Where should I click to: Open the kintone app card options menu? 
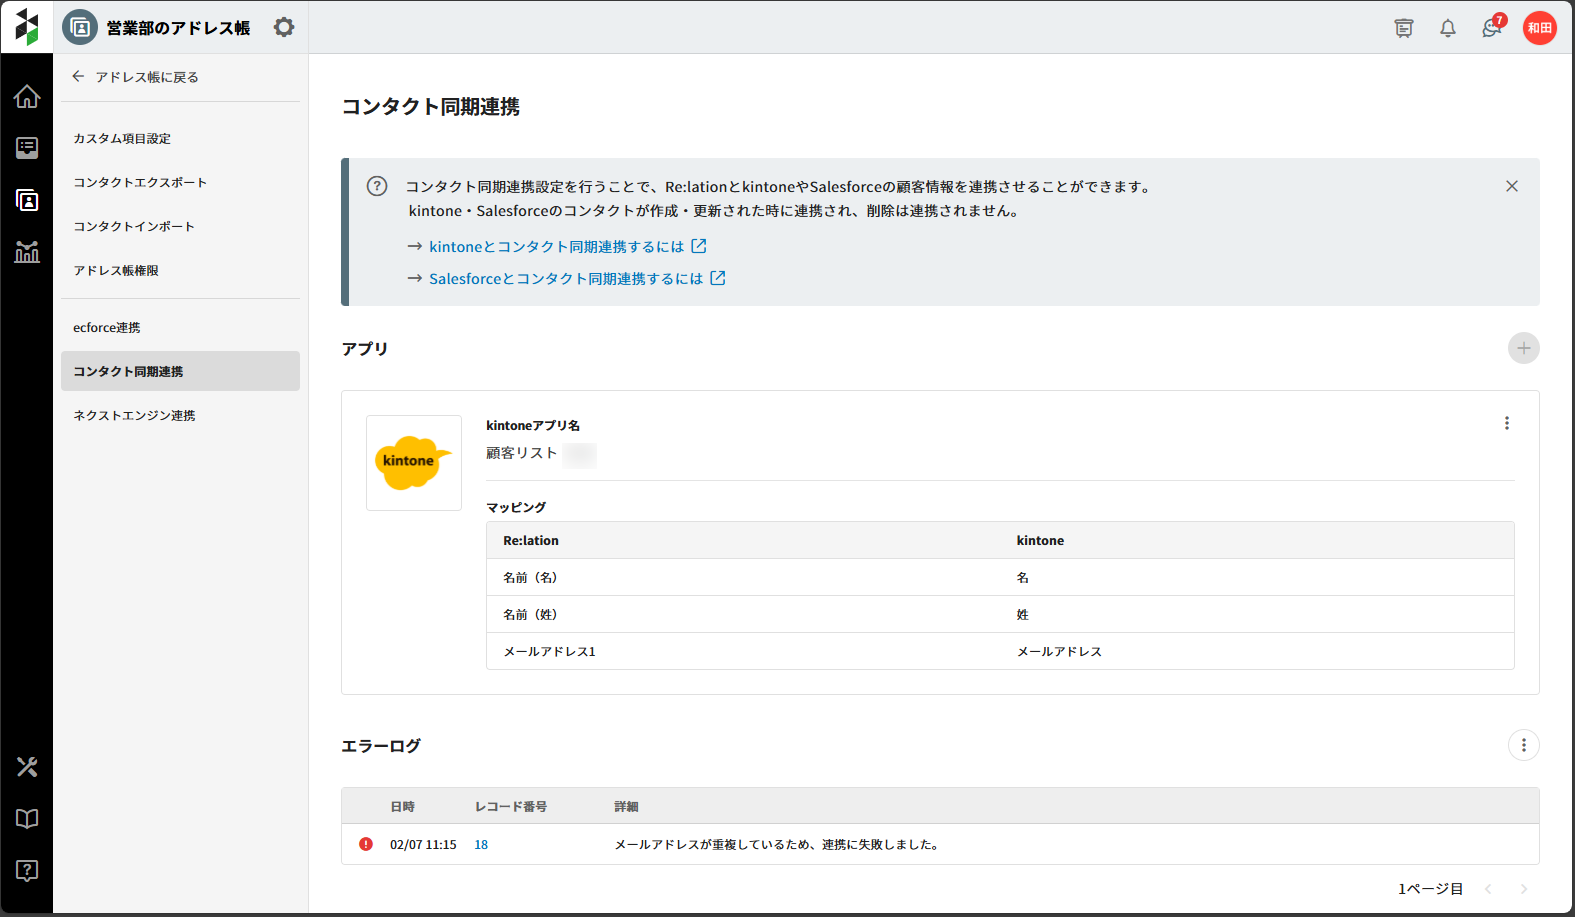(x=1506, y=423)
